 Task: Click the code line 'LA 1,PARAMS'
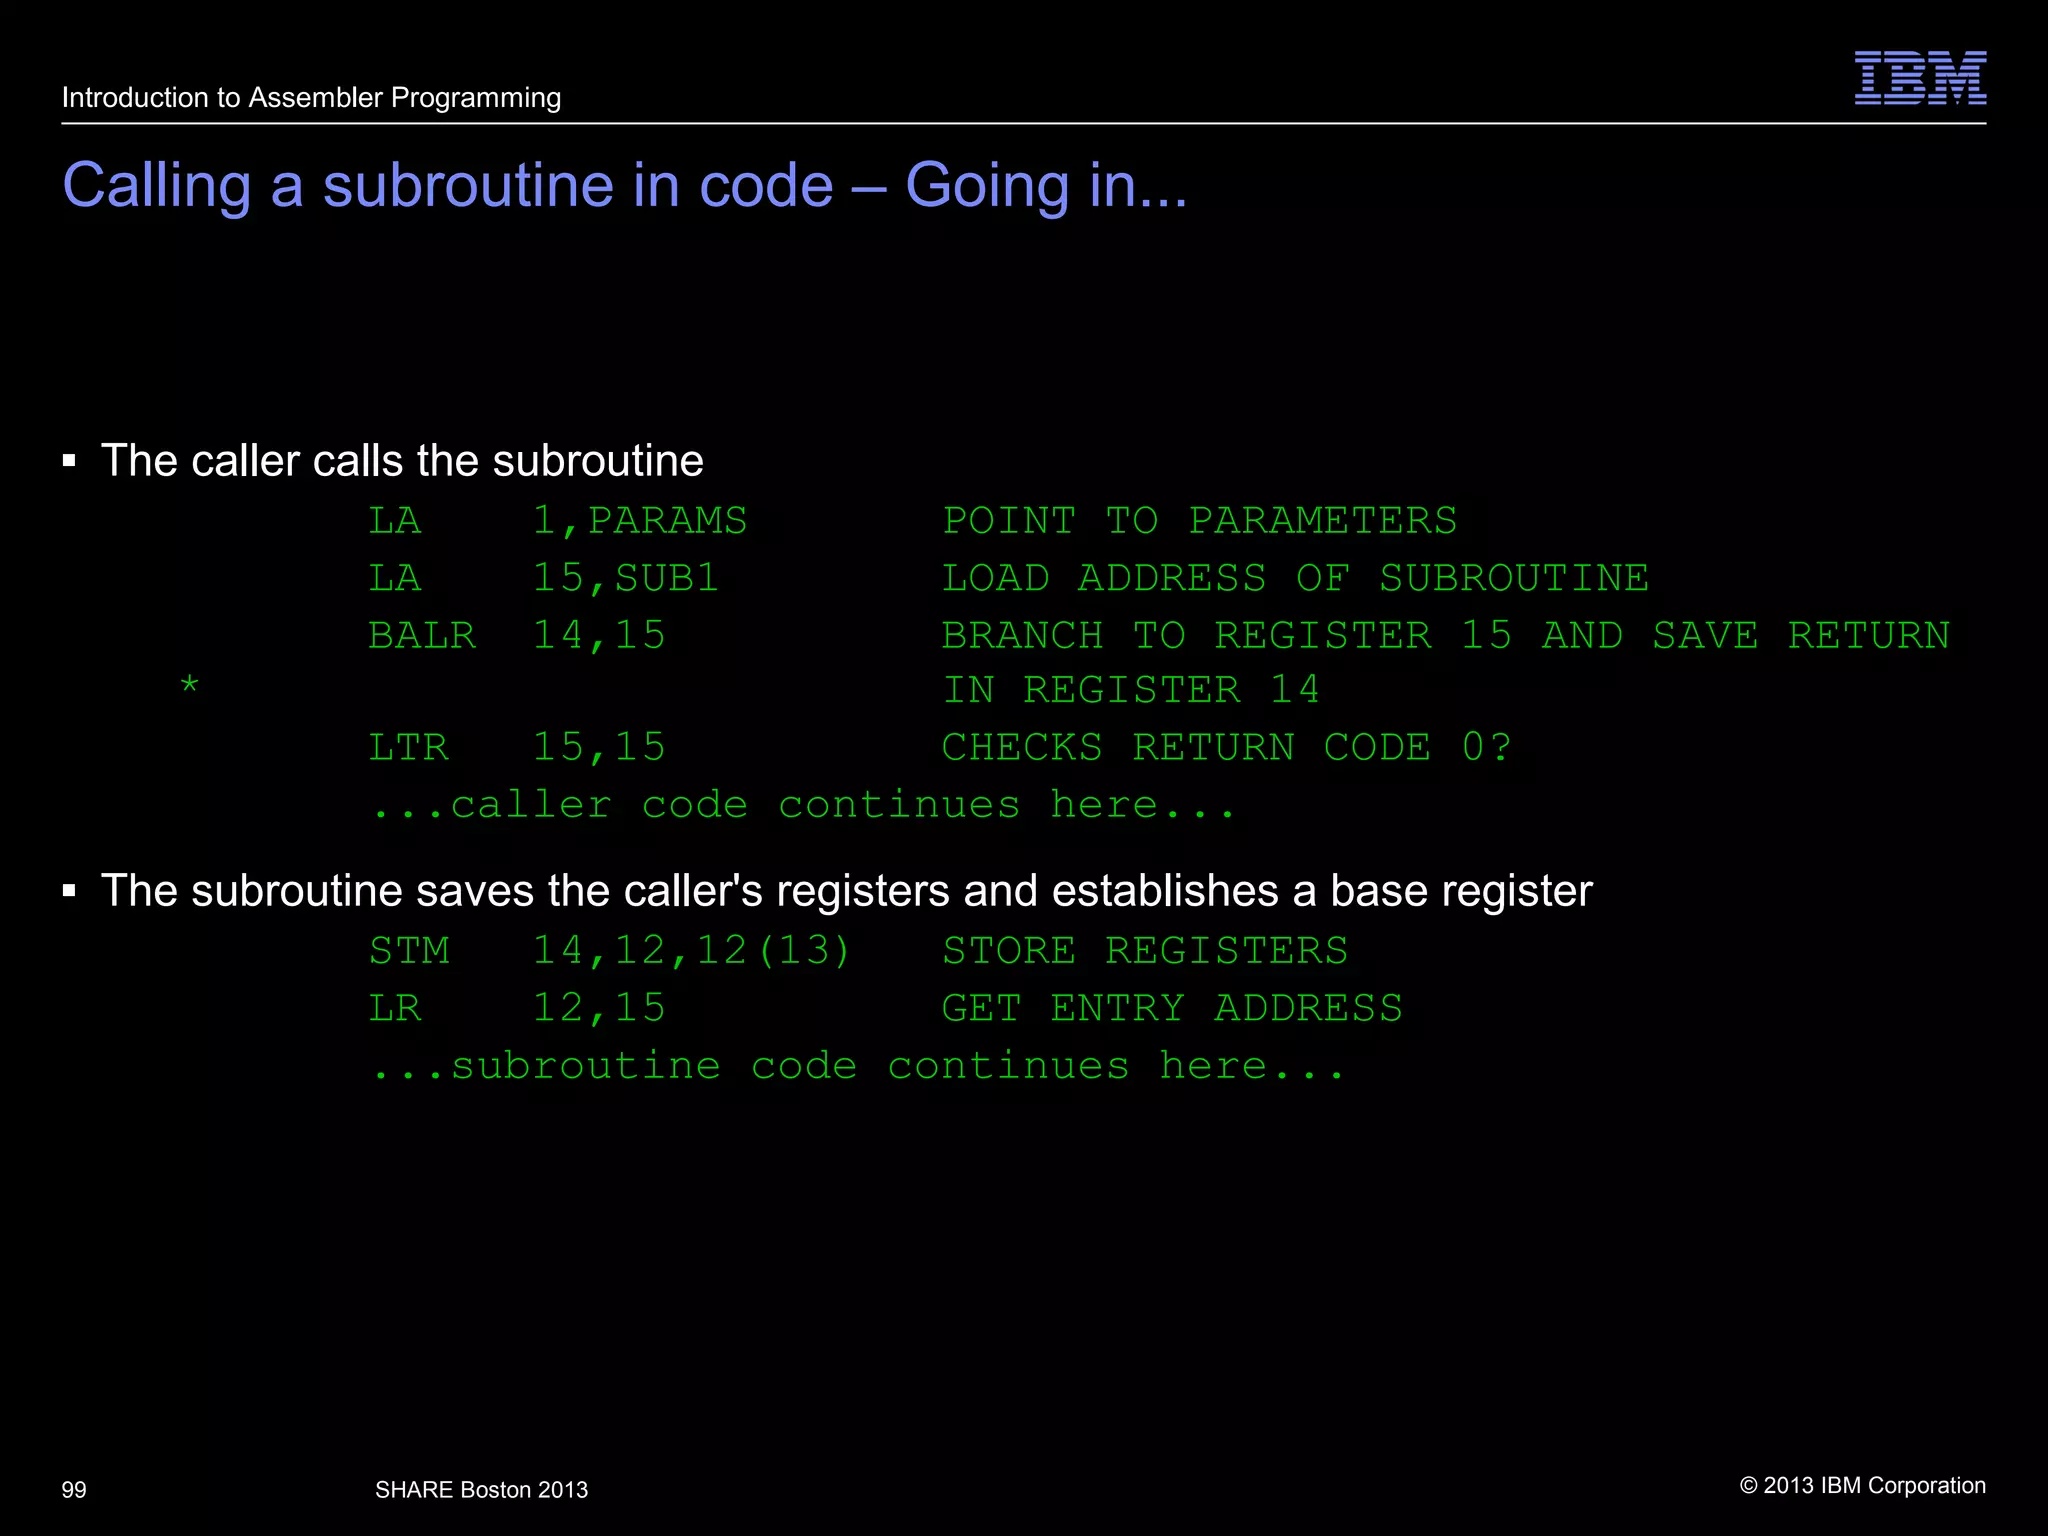pyautogui.click(x=558, y=521)
